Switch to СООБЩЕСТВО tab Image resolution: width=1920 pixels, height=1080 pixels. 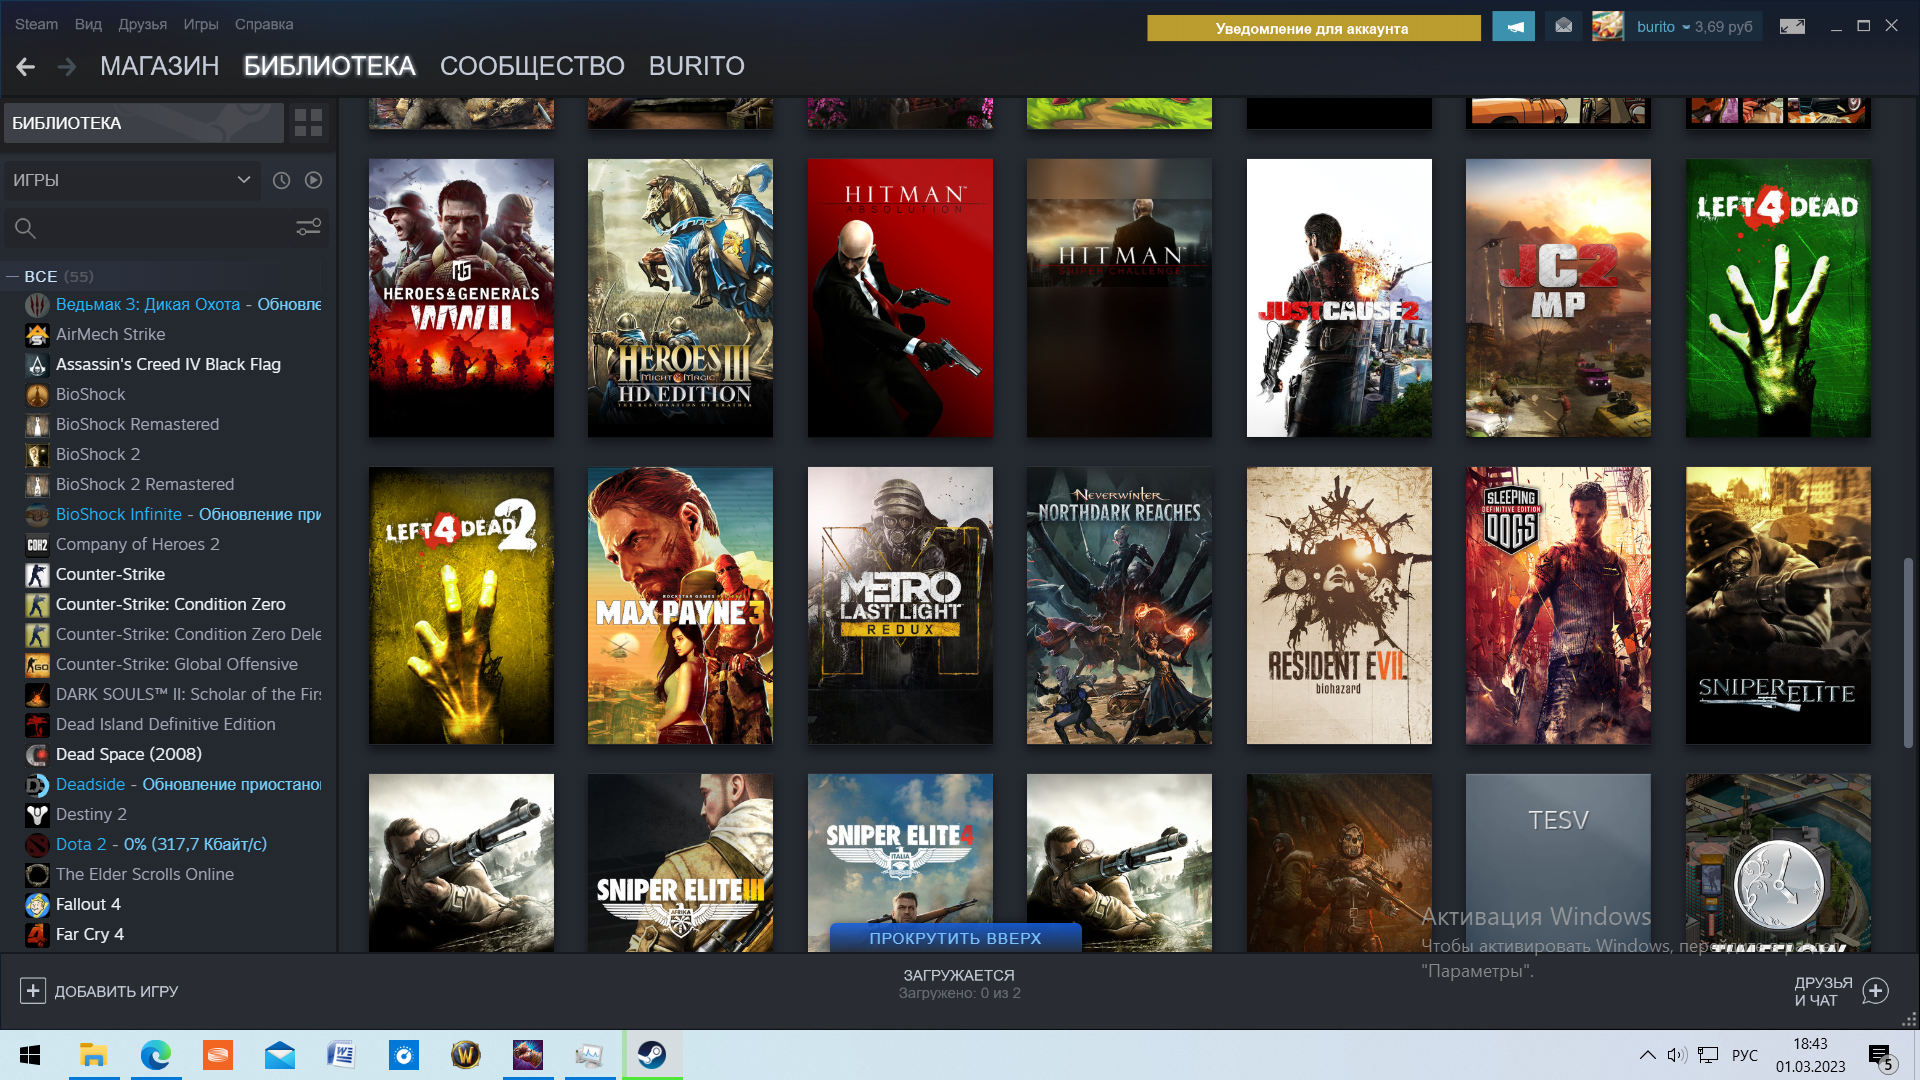click(532, 66)
